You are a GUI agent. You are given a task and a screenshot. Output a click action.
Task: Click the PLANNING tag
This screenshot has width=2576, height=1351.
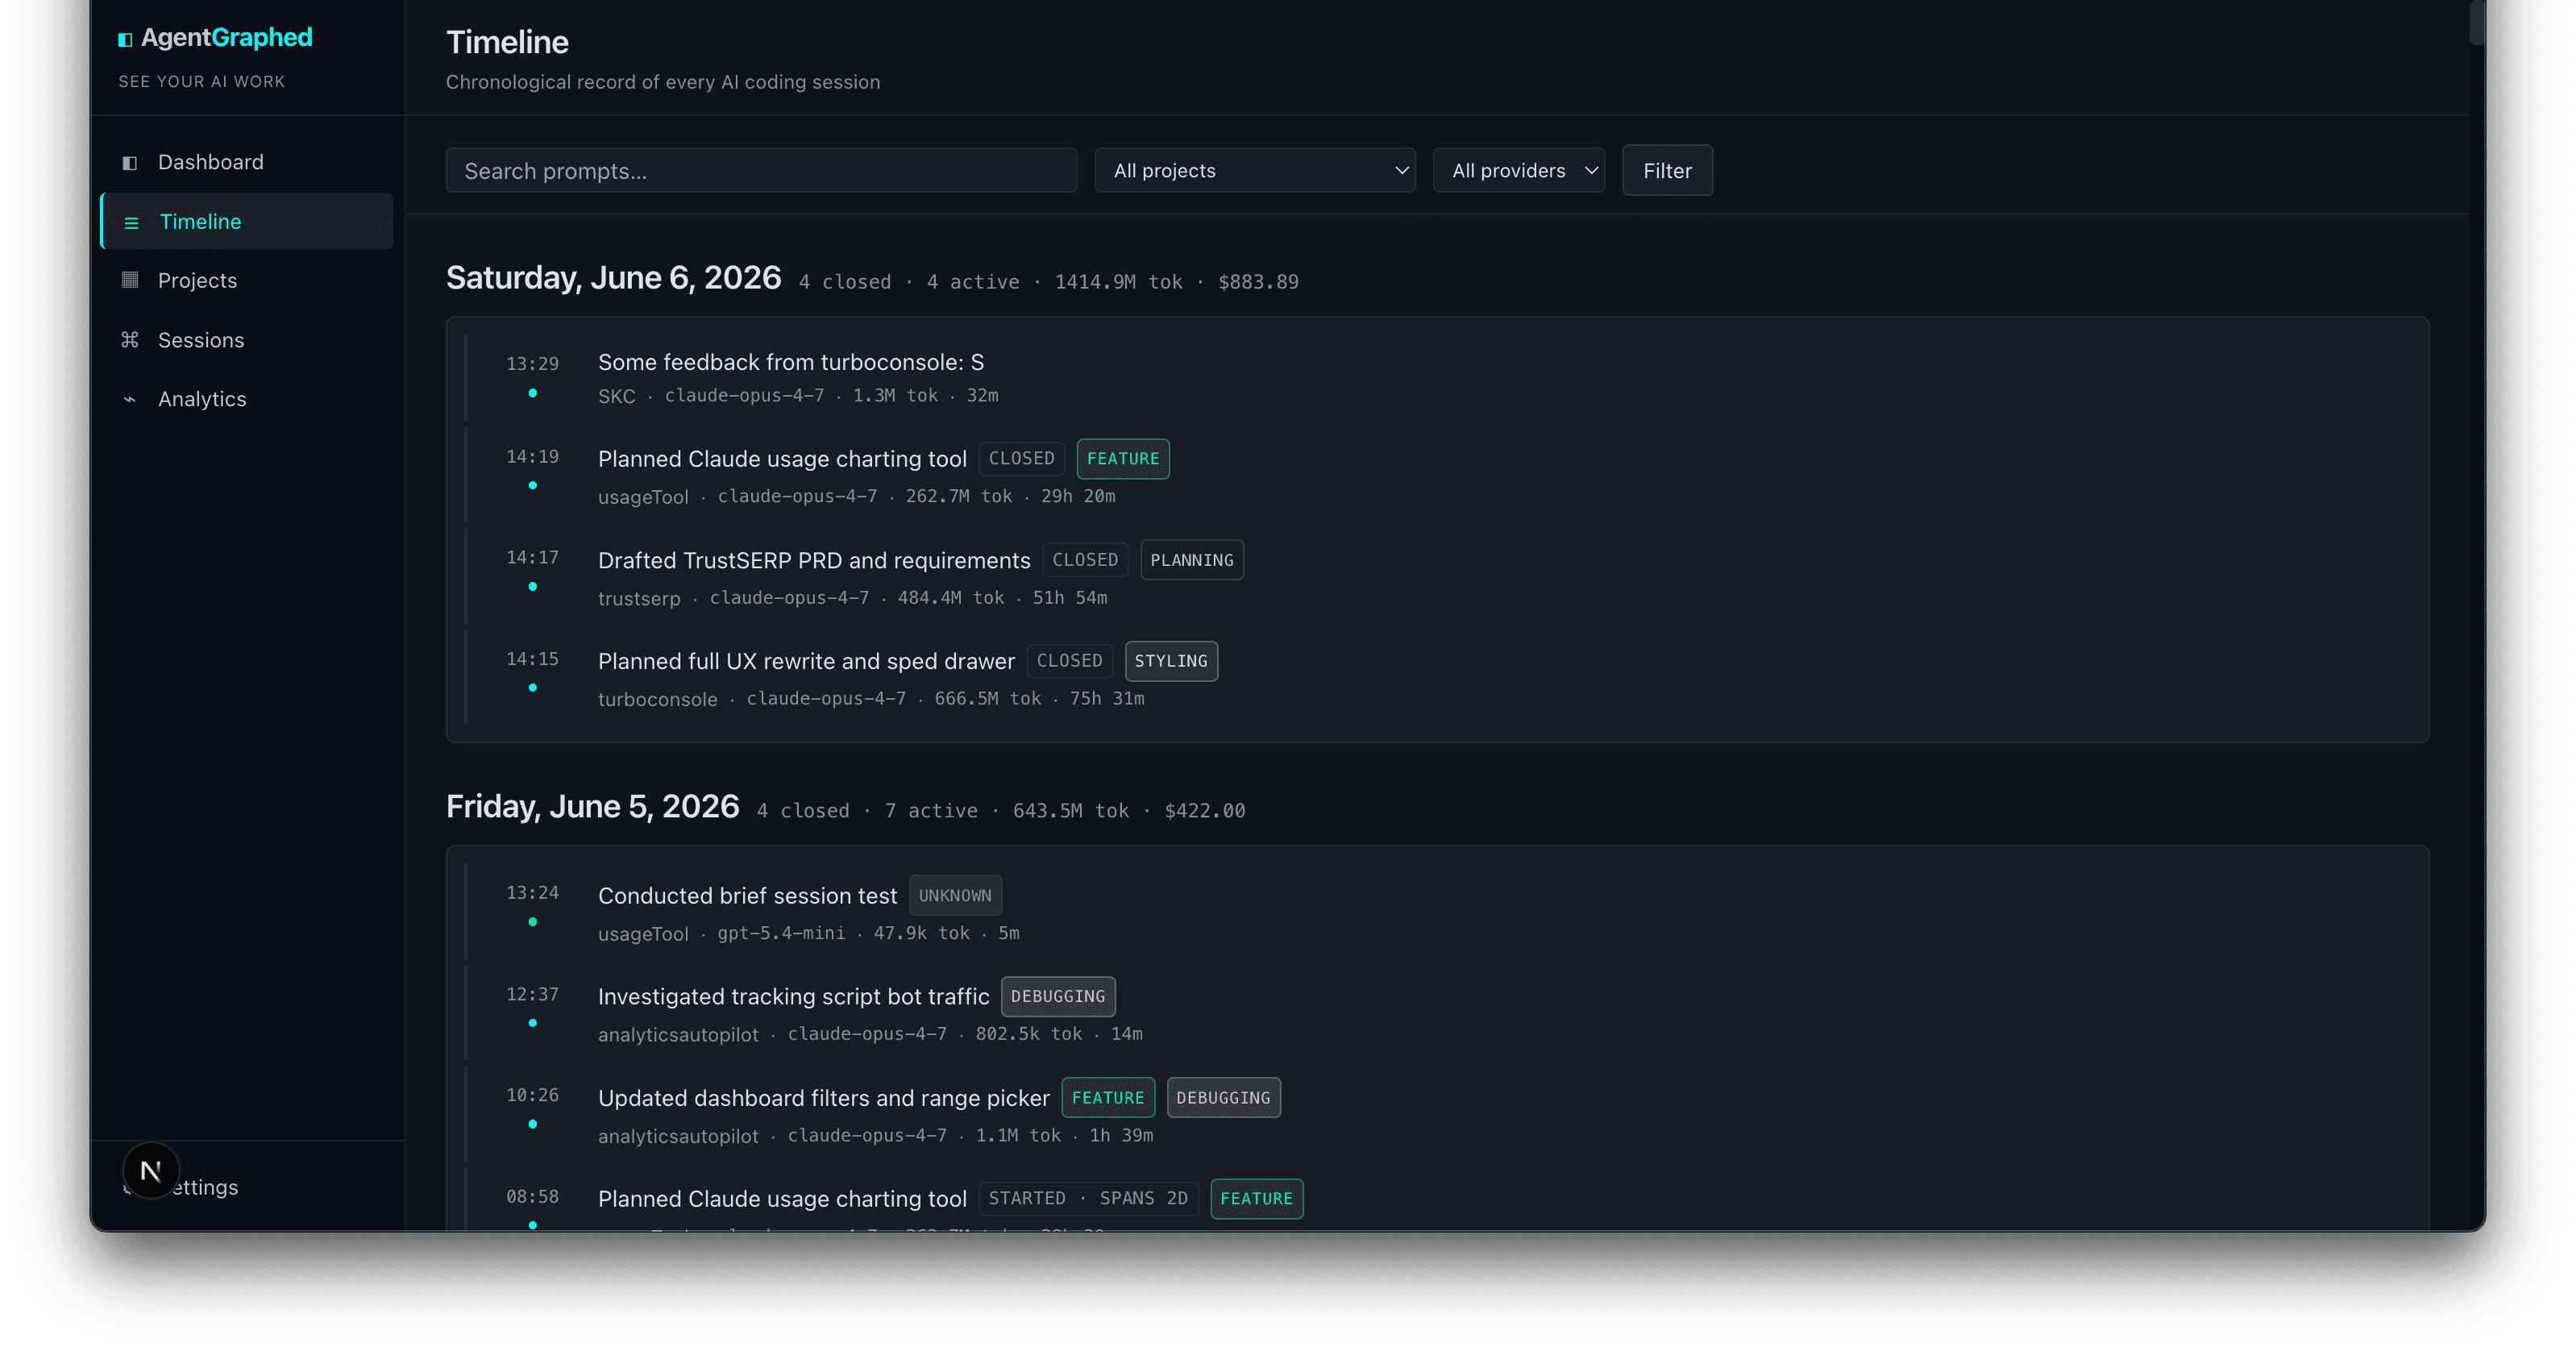click(1192, 560)
